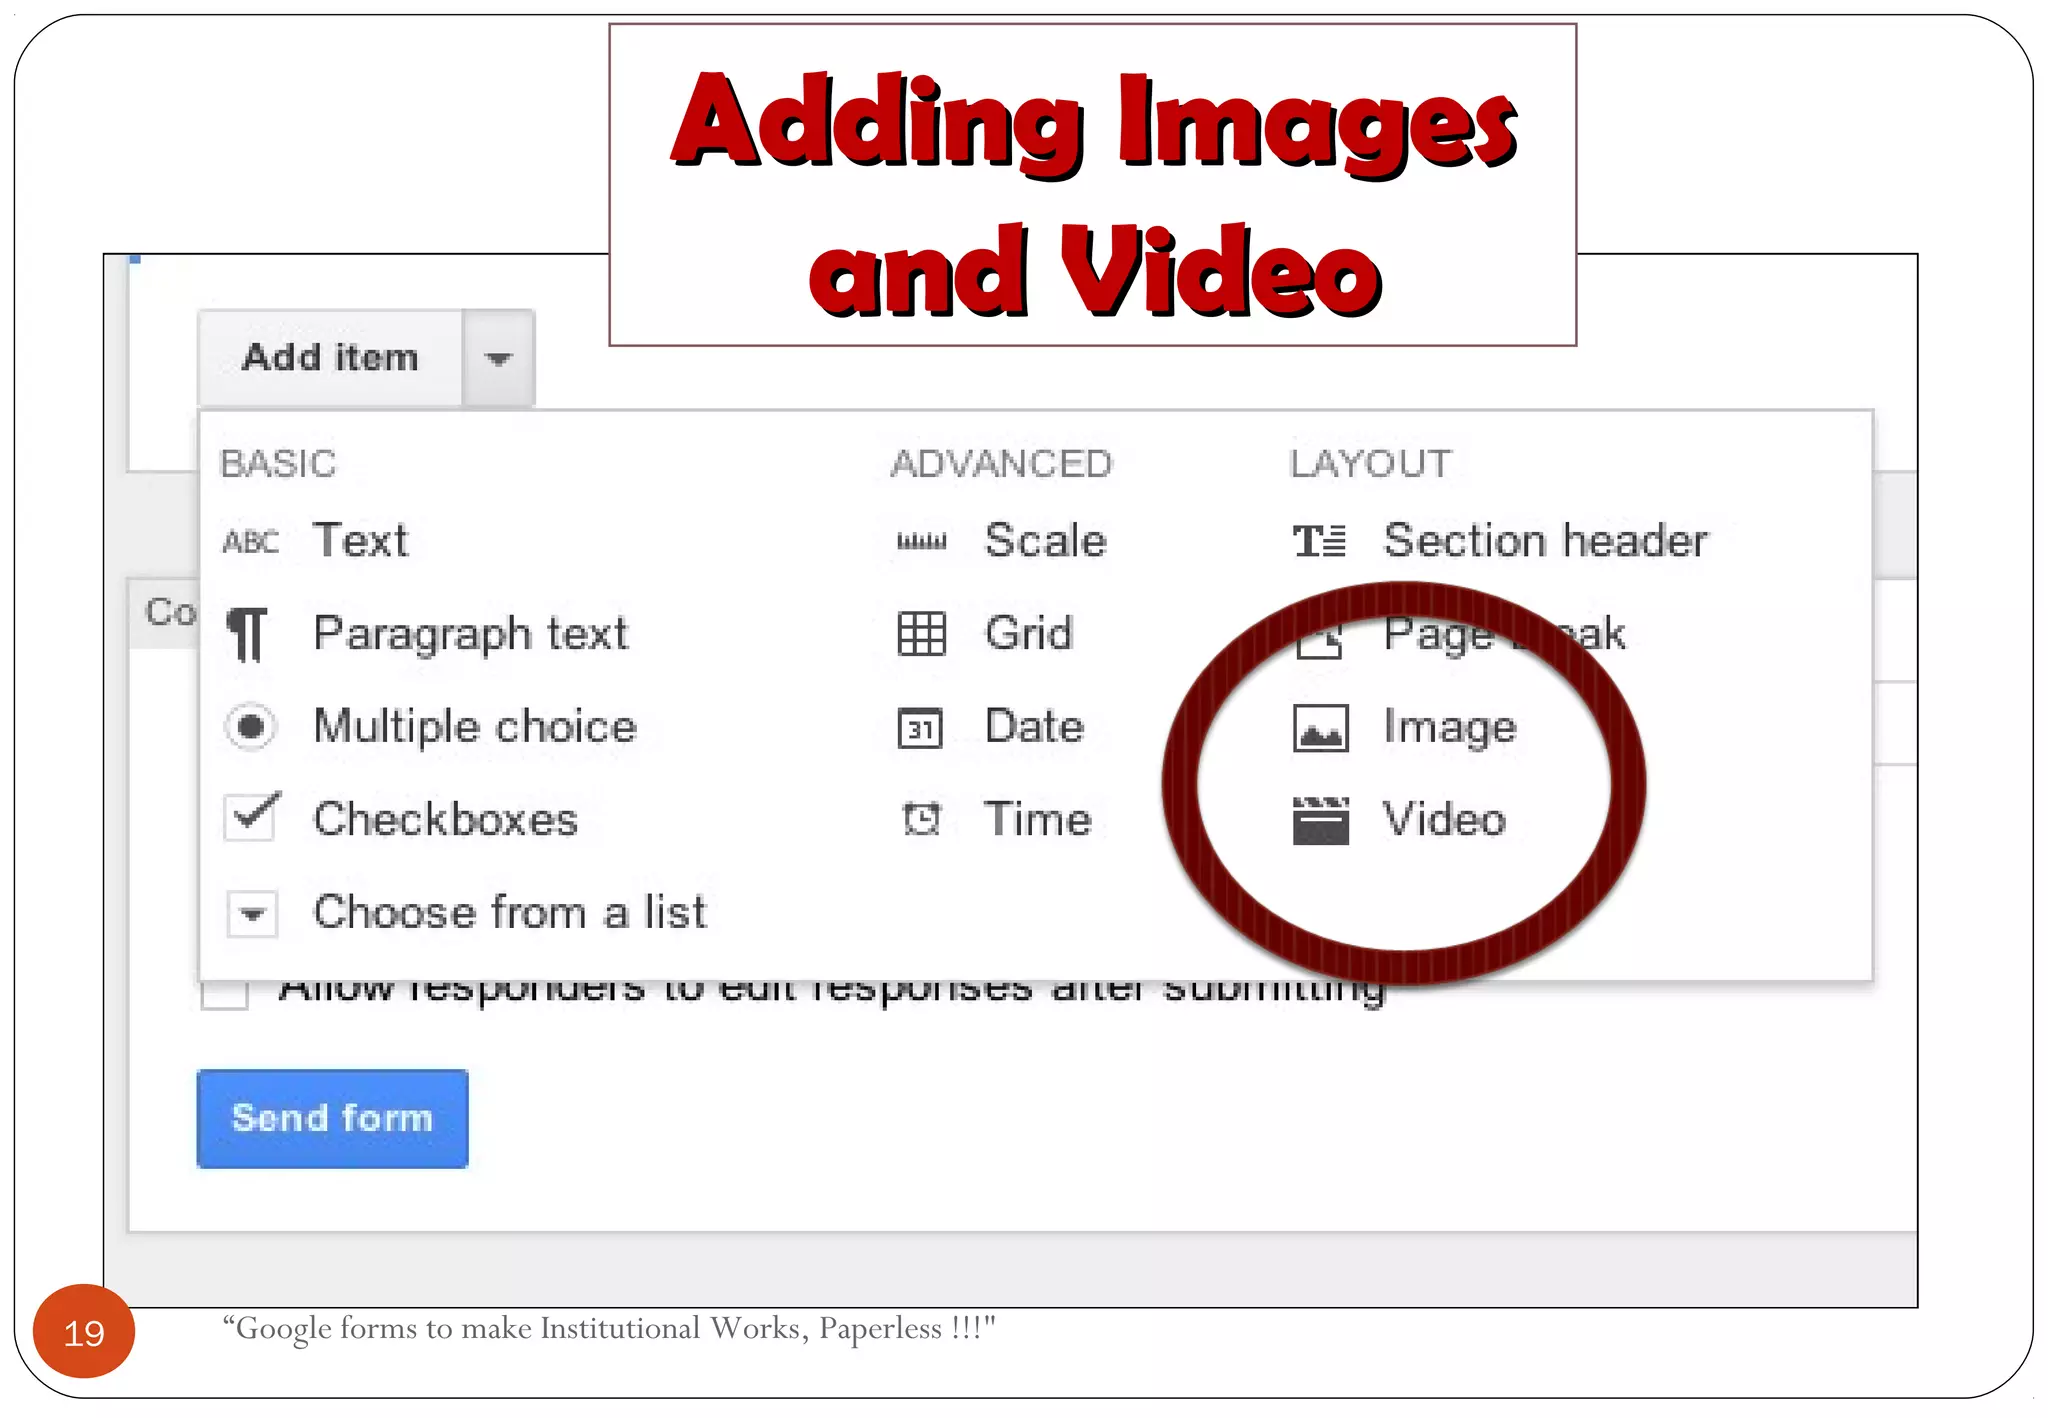Click the Send form button

332,1118
